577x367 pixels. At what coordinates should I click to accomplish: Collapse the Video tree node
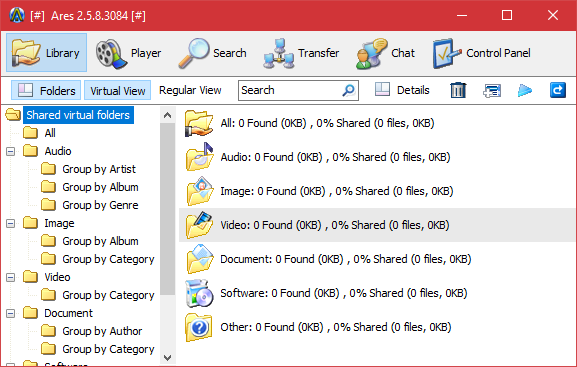tap(11, 278)
